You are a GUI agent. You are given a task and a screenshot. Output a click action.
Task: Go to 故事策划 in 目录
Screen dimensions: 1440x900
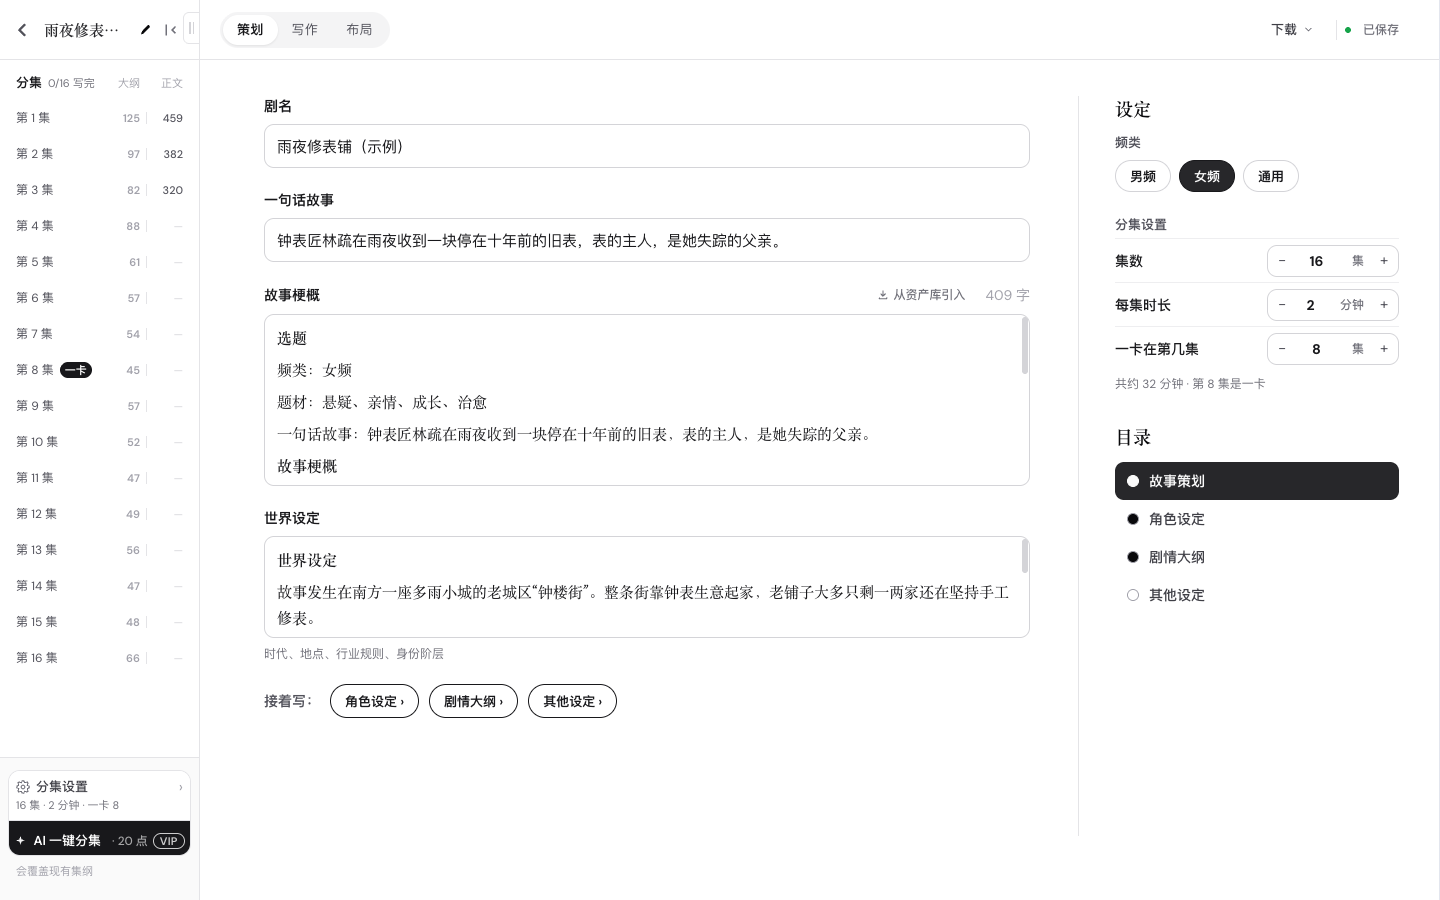[1257, 481]
